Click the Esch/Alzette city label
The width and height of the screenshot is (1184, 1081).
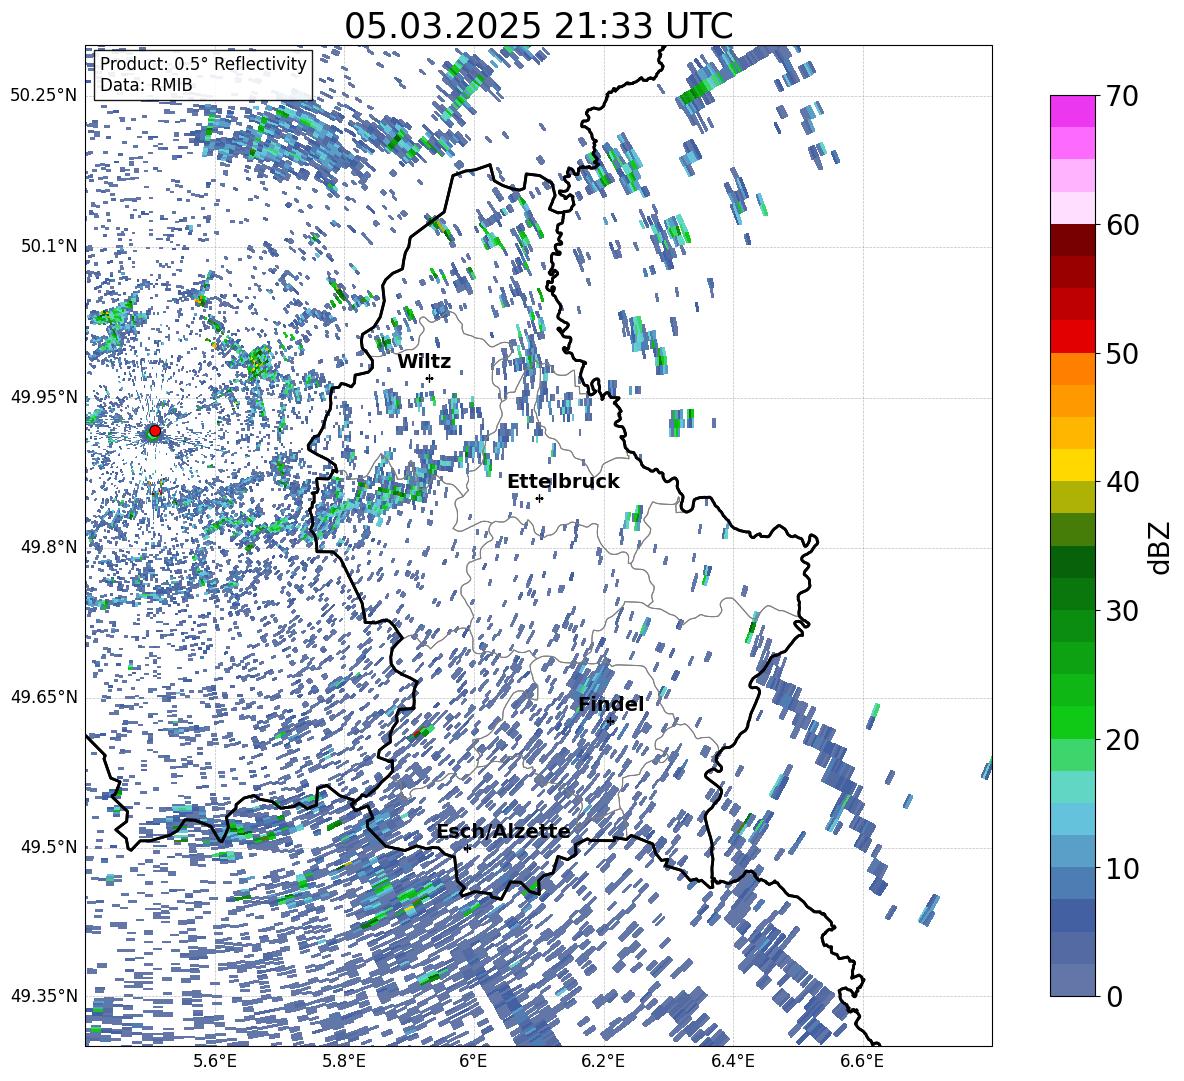tap(503, 832)
